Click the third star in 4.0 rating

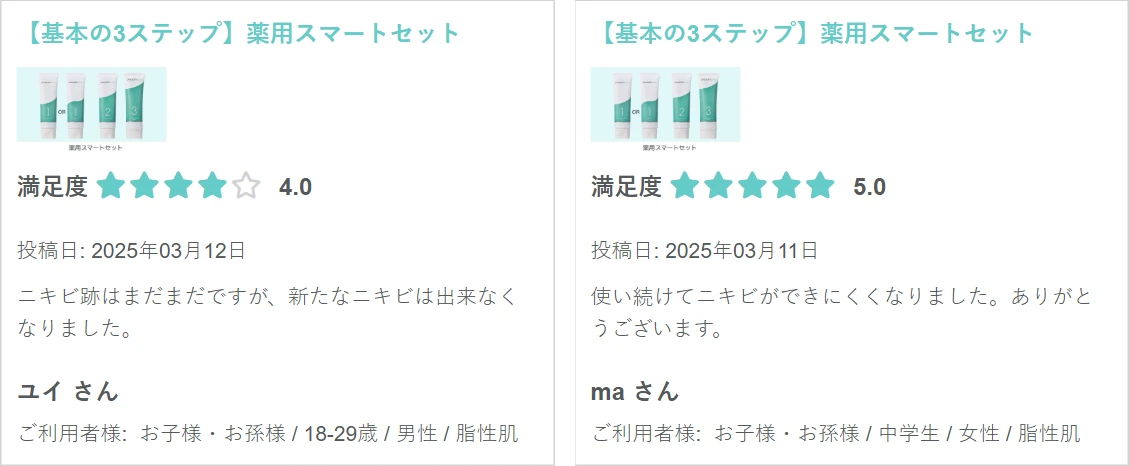click(178, 186)
